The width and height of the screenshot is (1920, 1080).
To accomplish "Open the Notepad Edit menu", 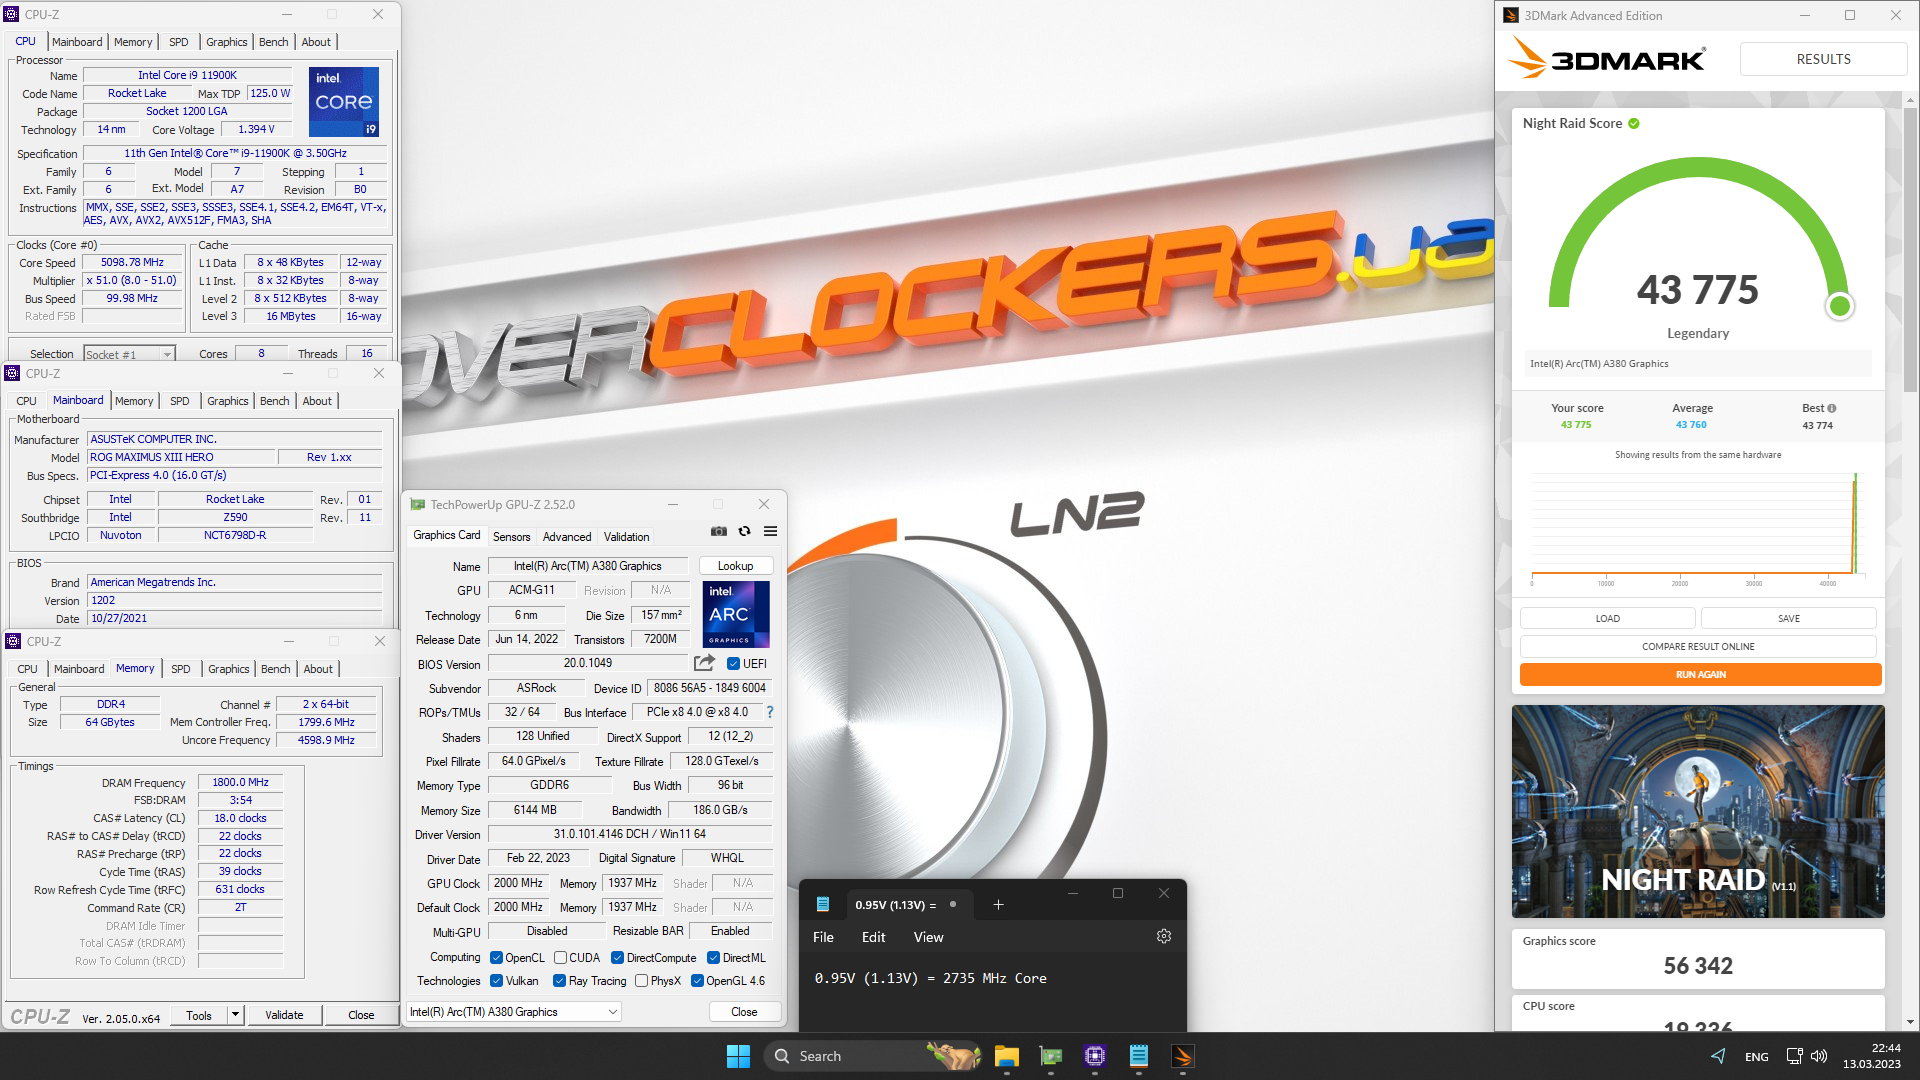I will 873,937.
